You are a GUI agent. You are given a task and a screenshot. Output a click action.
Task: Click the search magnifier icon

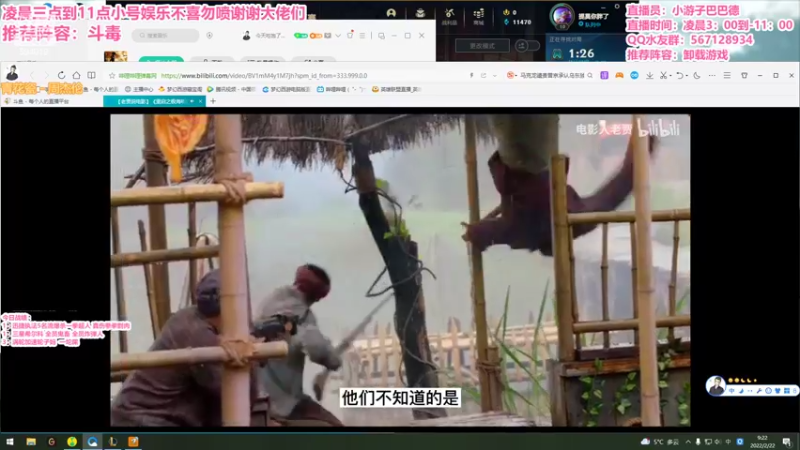tap(590, 76)
